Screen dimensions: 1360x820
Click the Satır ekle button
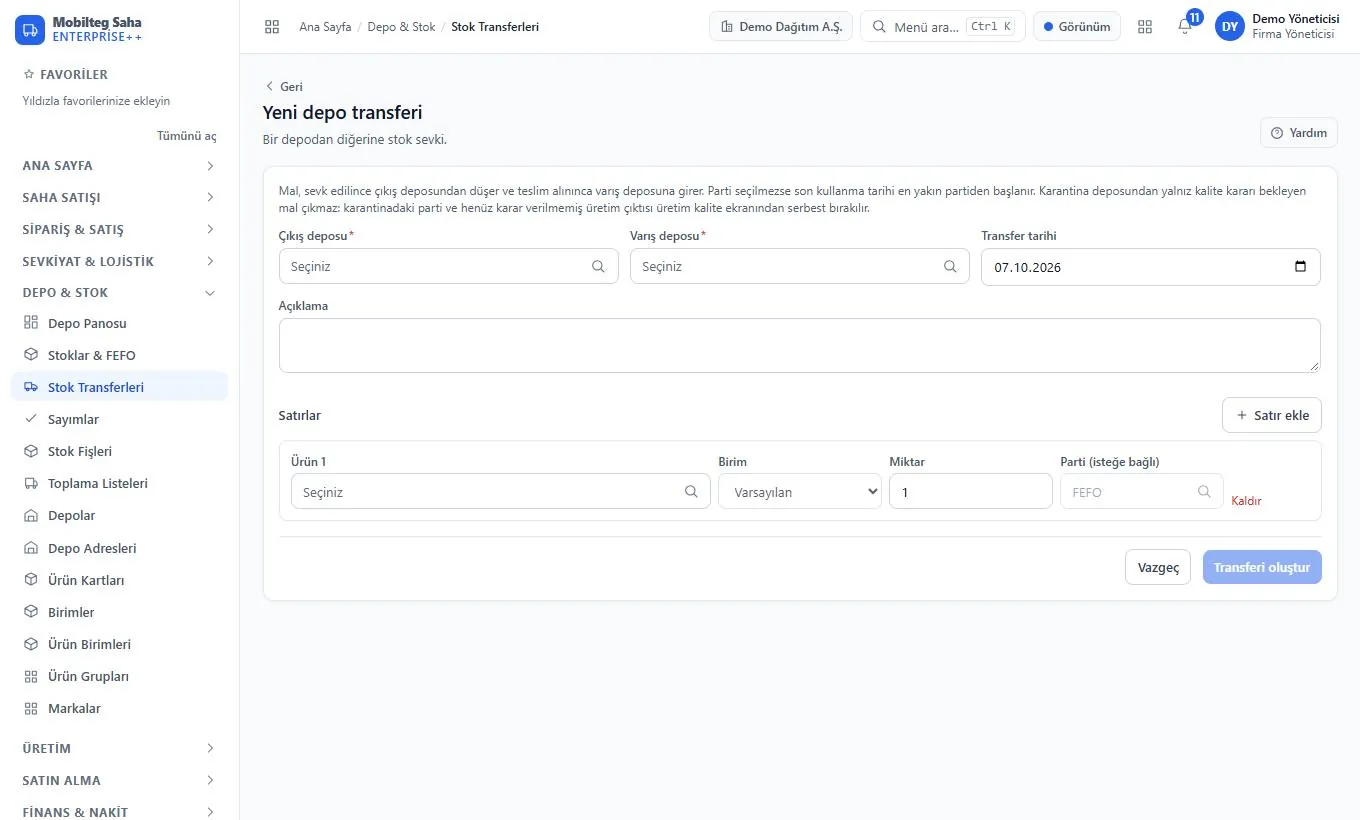1272,415
